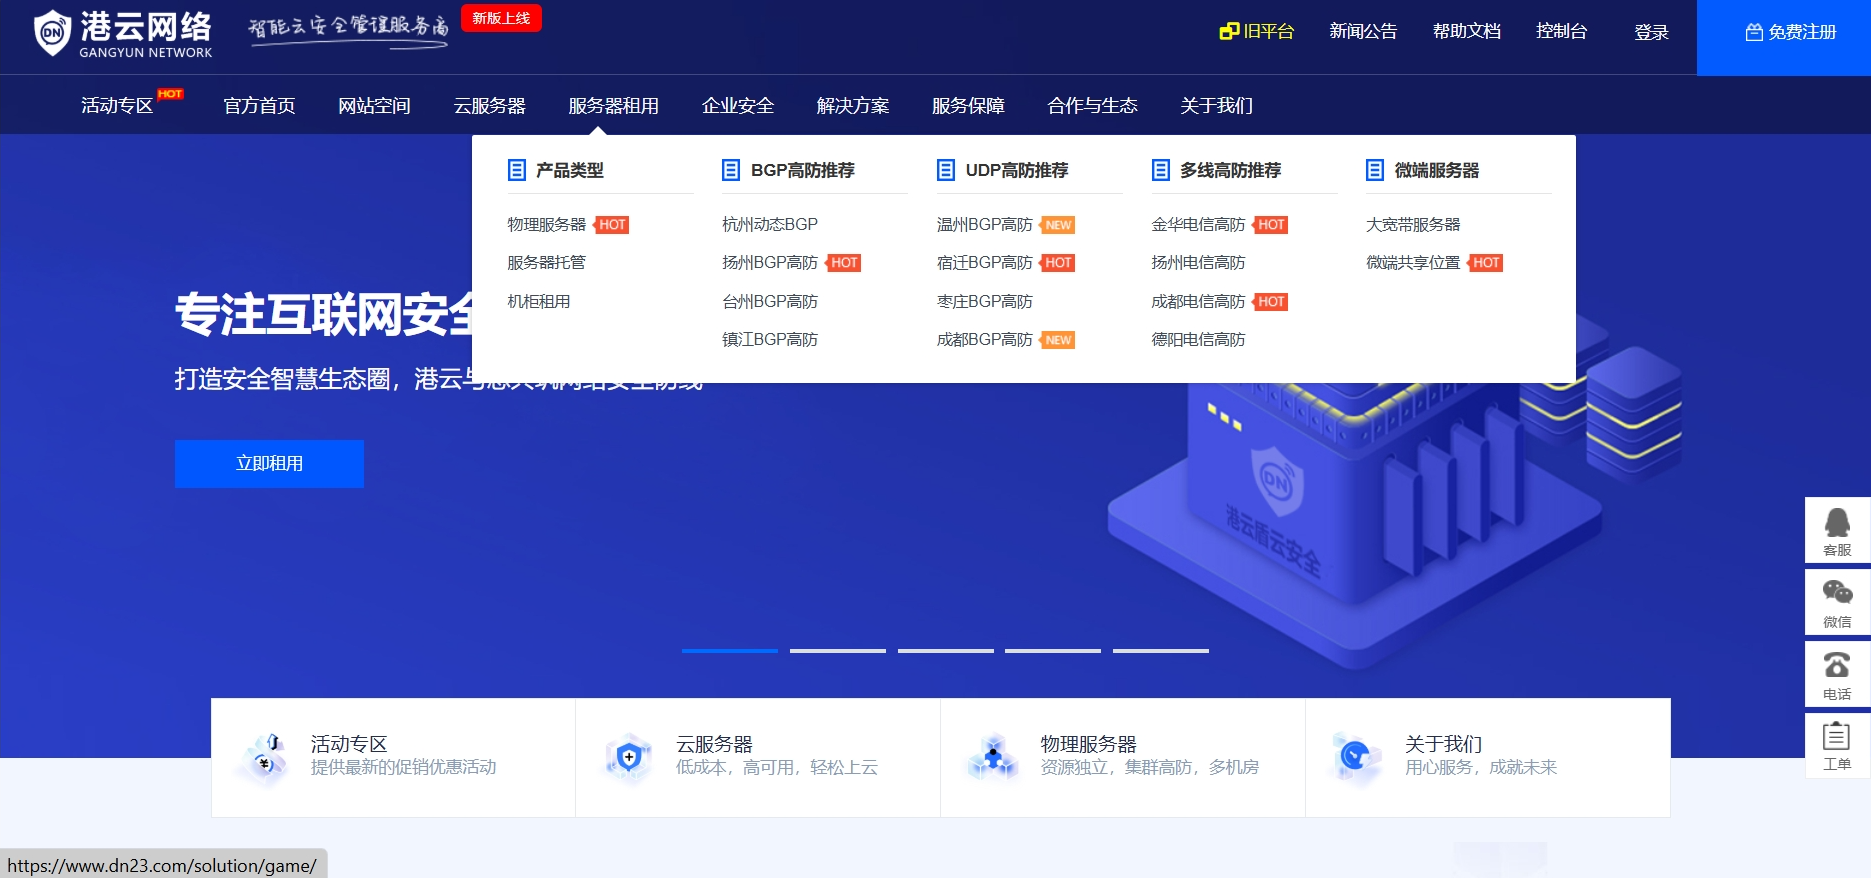Click the login link
1871x878 pixels.
tap(1650, 33)
